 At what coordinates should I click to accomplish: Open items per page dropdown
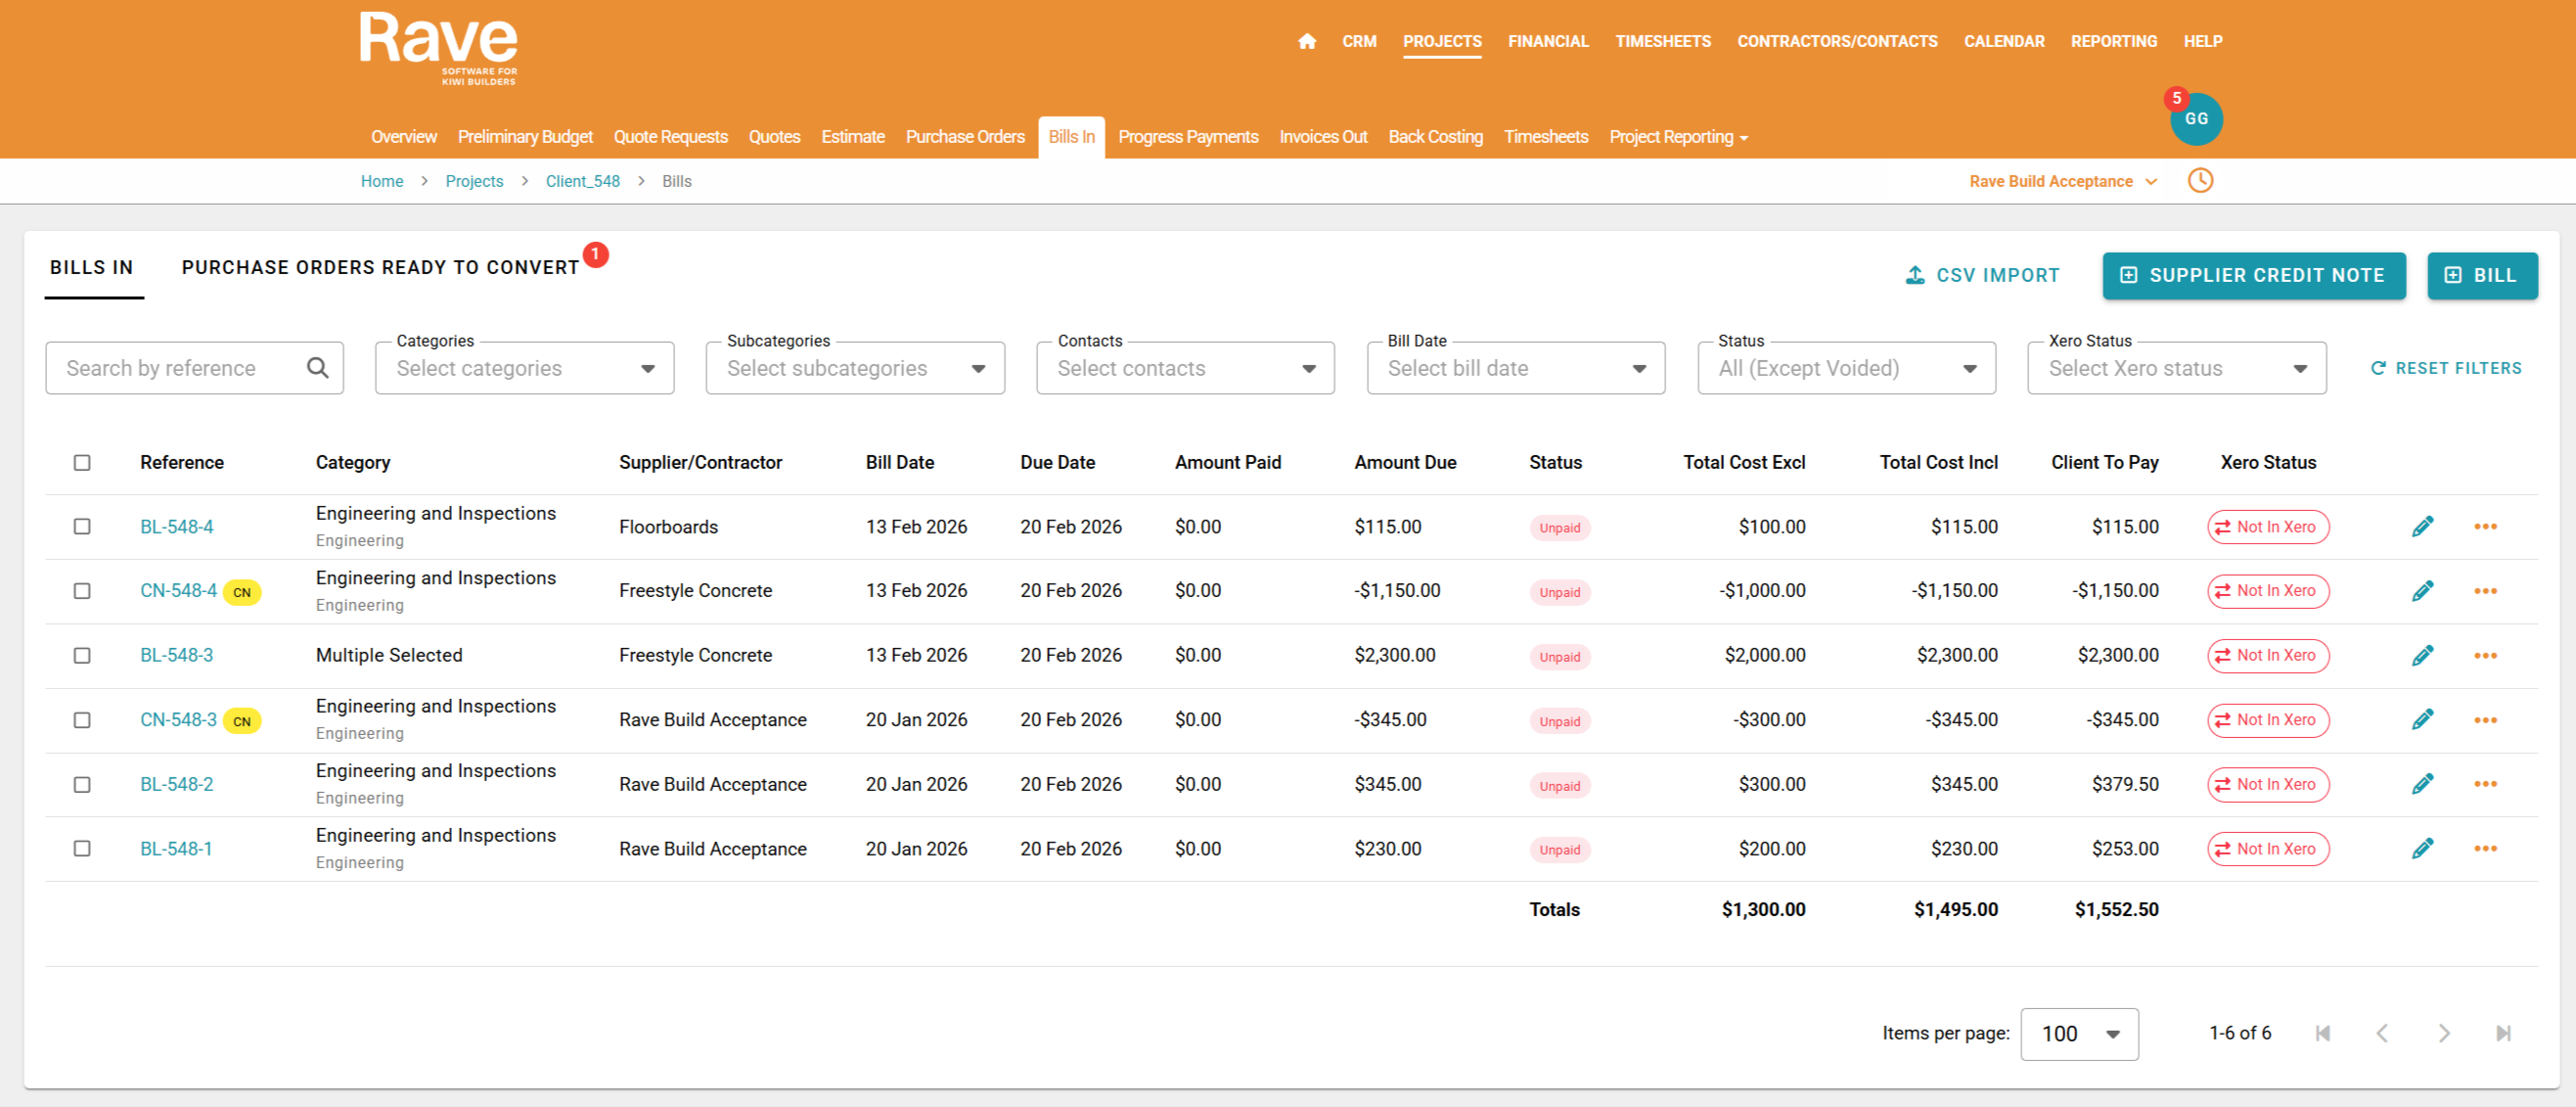2079,1034
